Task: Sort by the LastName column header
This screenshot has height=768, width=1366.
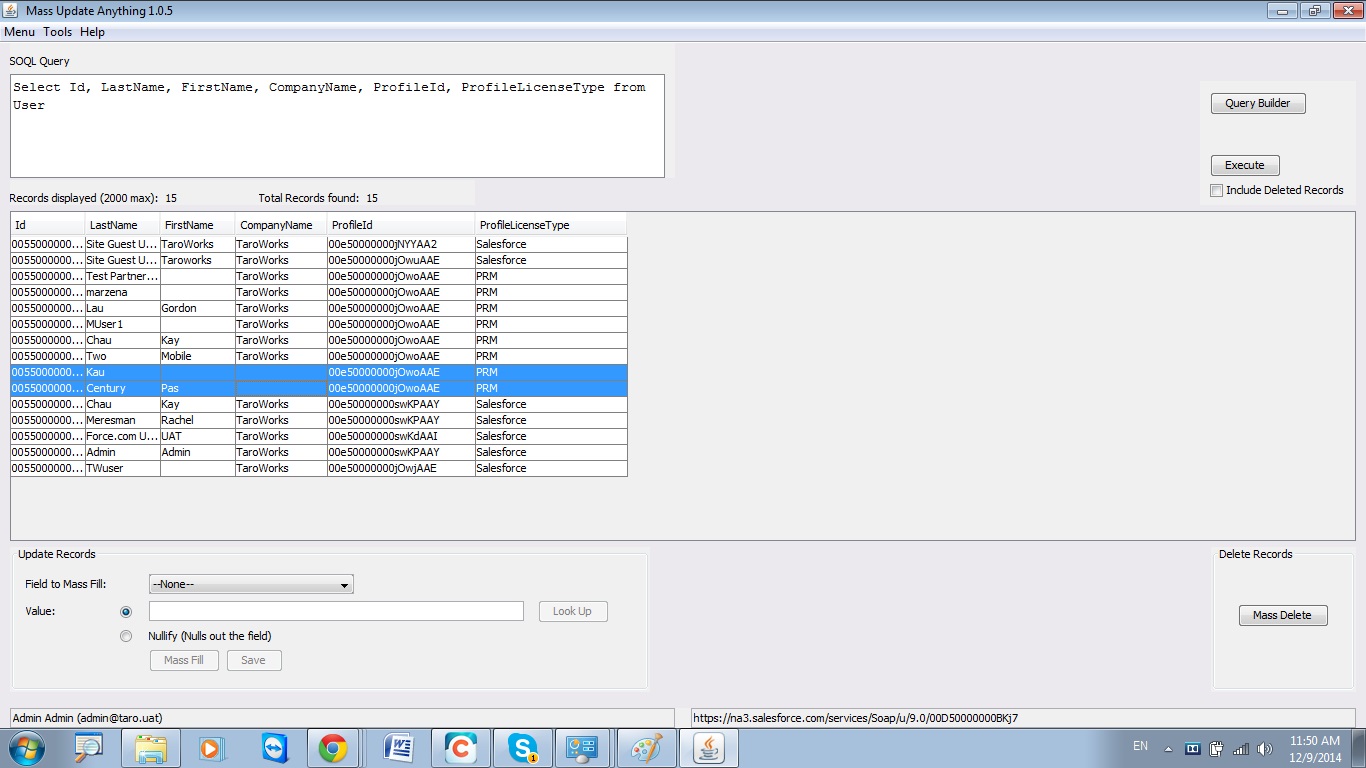Action: (x=123, y=225)
